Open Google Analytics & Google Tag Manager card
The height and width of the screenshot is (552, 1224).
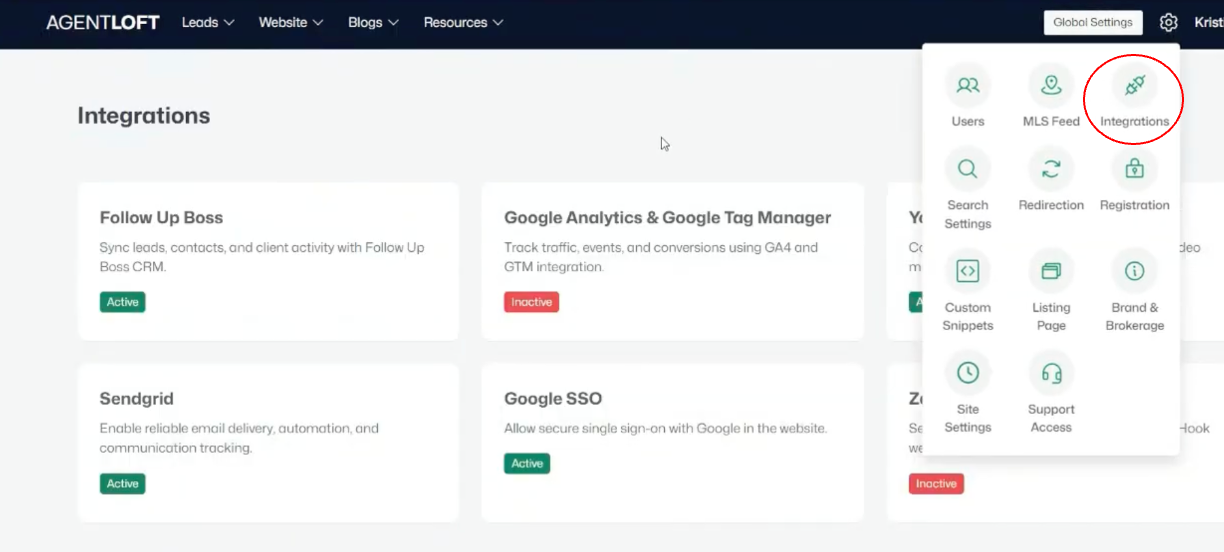[x=673, y=261]
